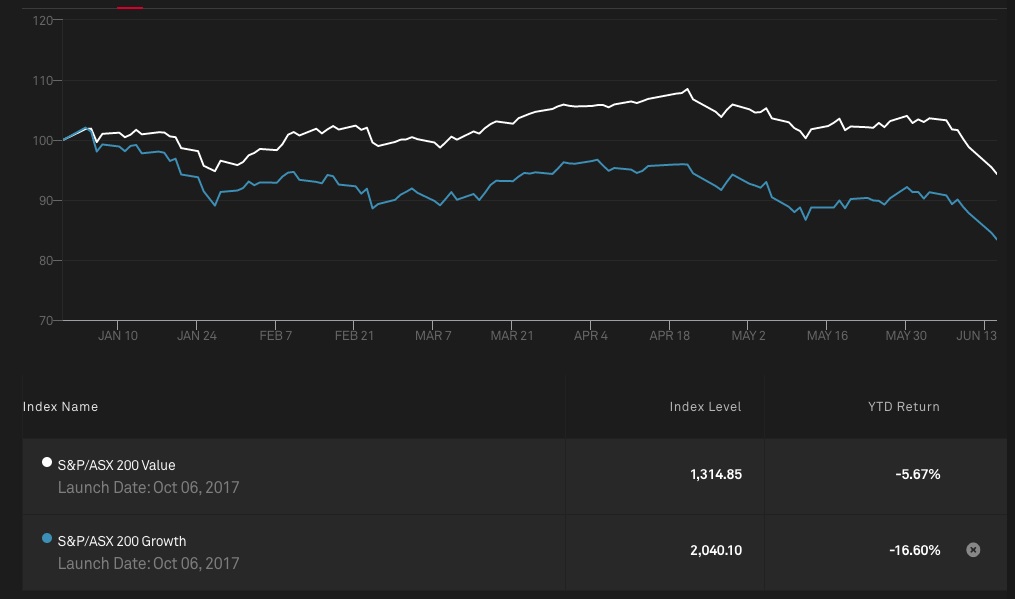Click the blue dot beside S&P/ASX 200 Growth
This screenshot has height=599, width=1015.
(47, 539)
